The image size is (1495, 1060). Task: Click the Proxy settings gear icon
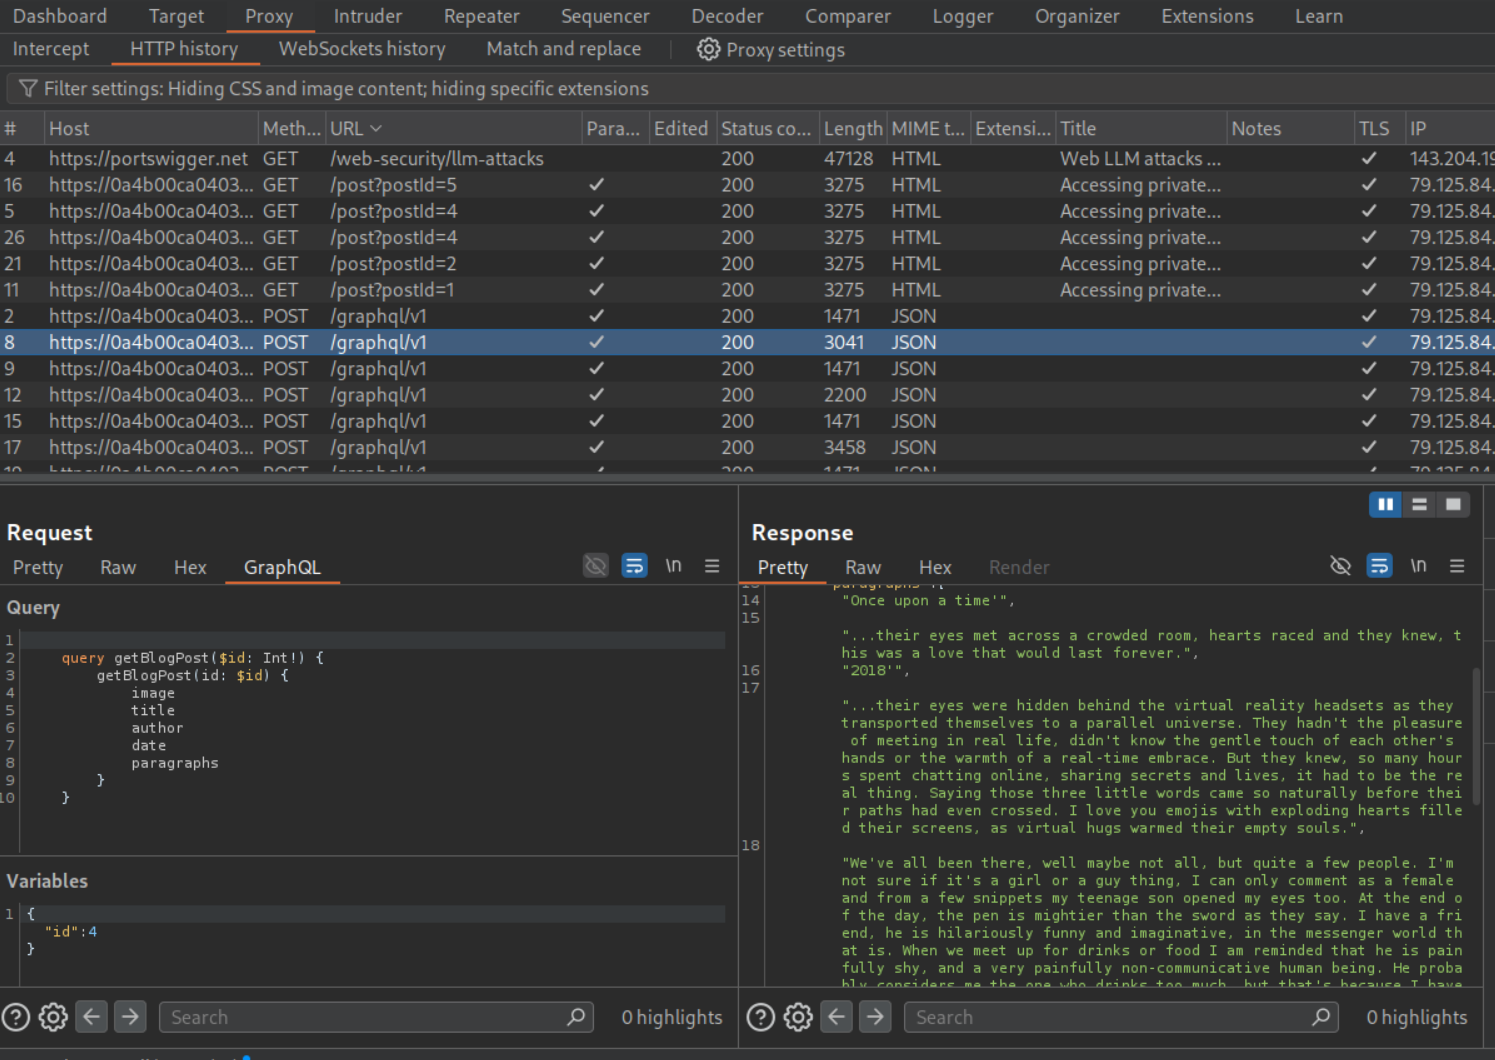point(708,49)
